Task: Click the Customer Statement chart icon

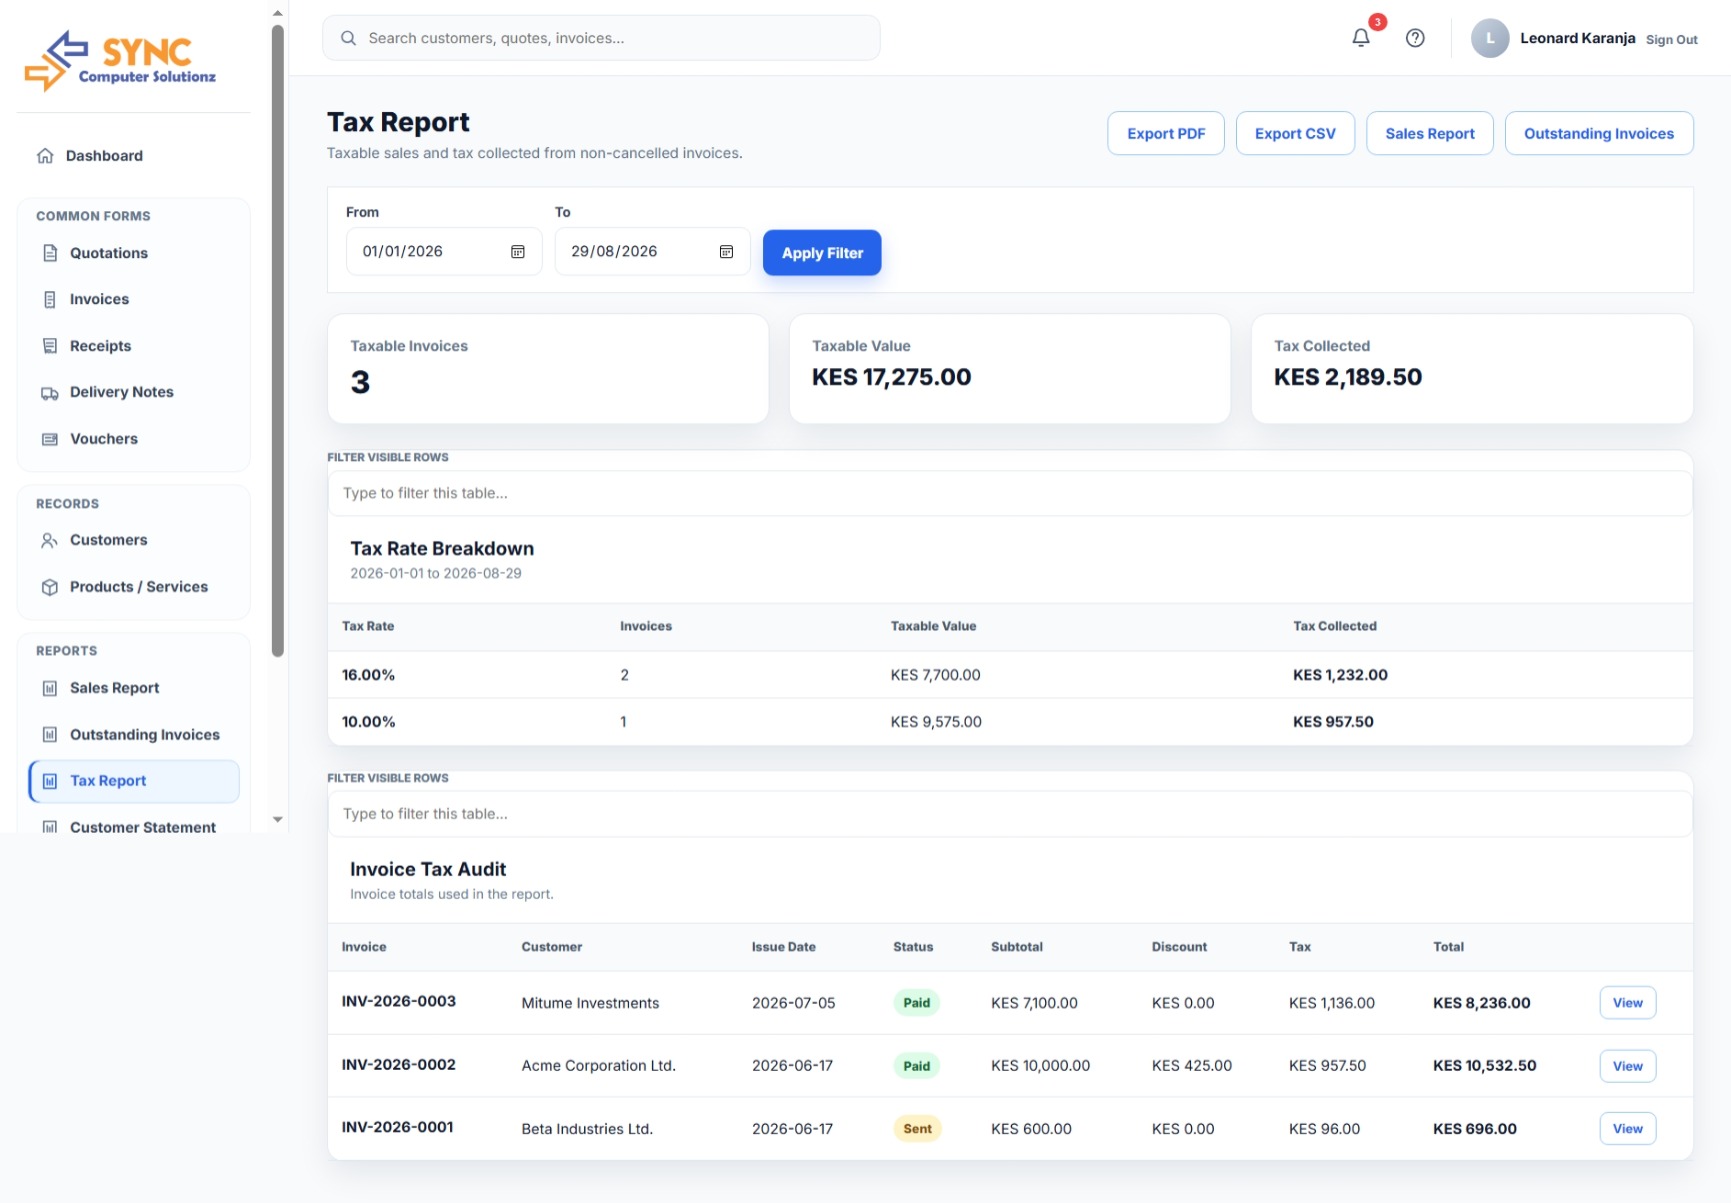Action: point(50,827)
